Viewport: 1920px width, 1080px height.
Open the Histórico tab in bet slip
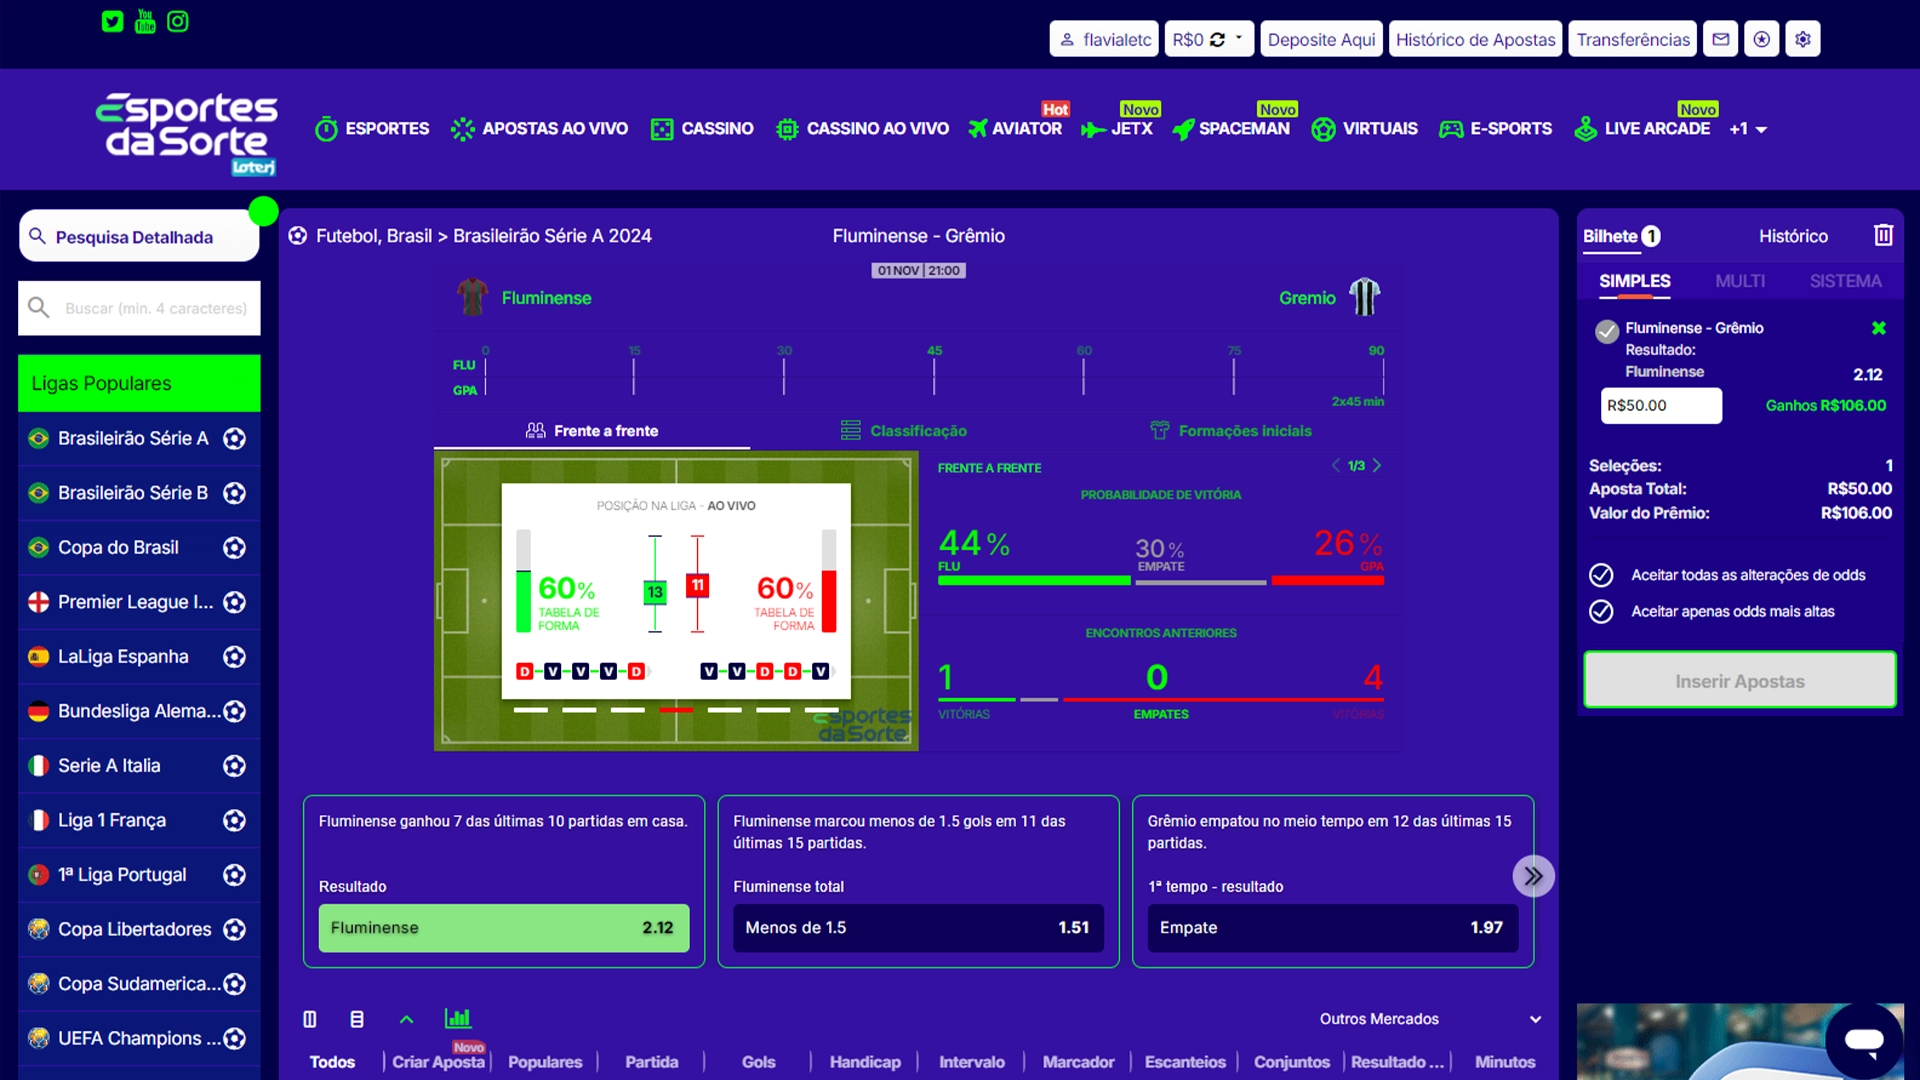pos(1793,236)
